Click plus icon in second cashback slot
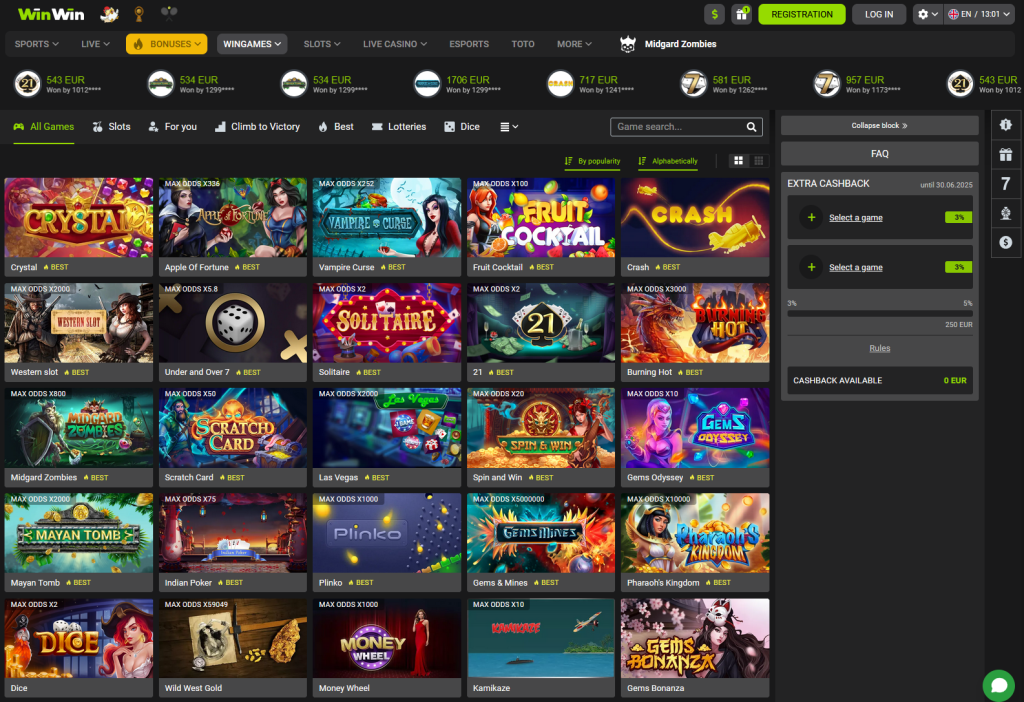This screenshot has width=1024, height=702. point(811,267)
